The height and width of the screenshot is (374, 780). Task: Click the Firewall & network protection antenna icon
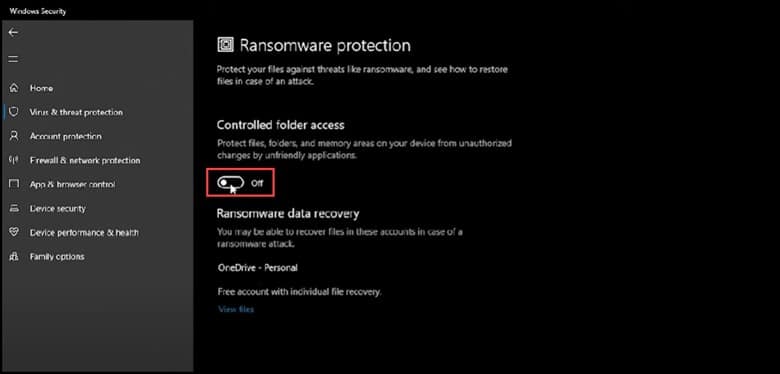pos(14,160)
